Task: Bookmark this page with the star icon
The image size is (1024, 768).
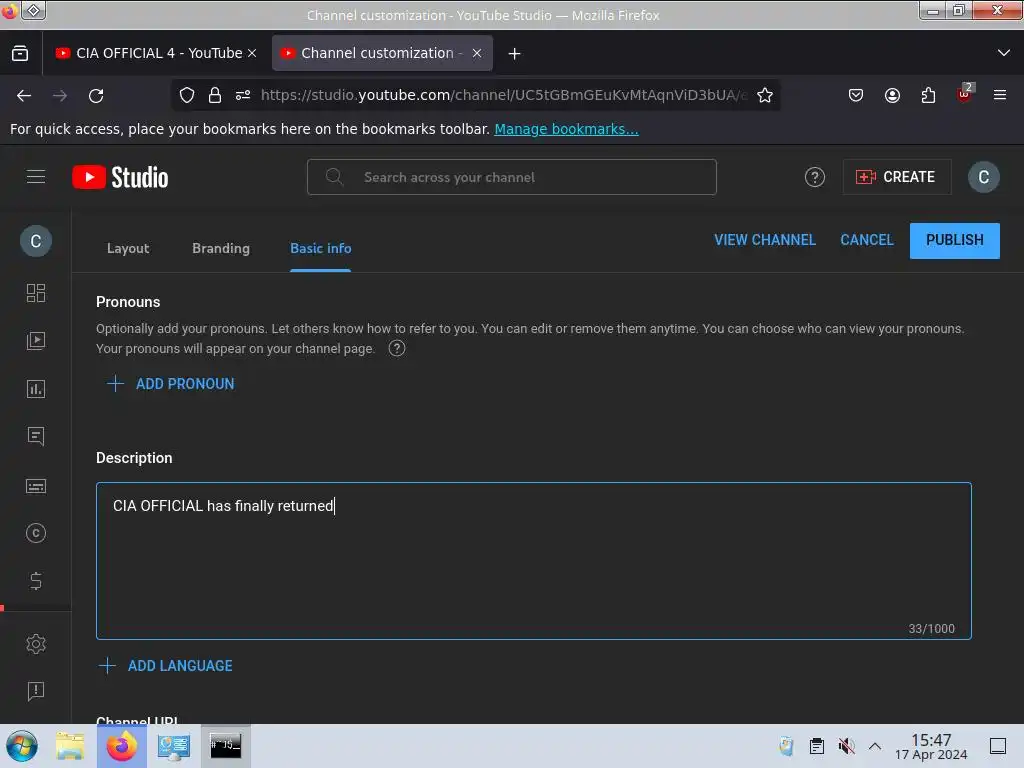Action: click(765, 95)
